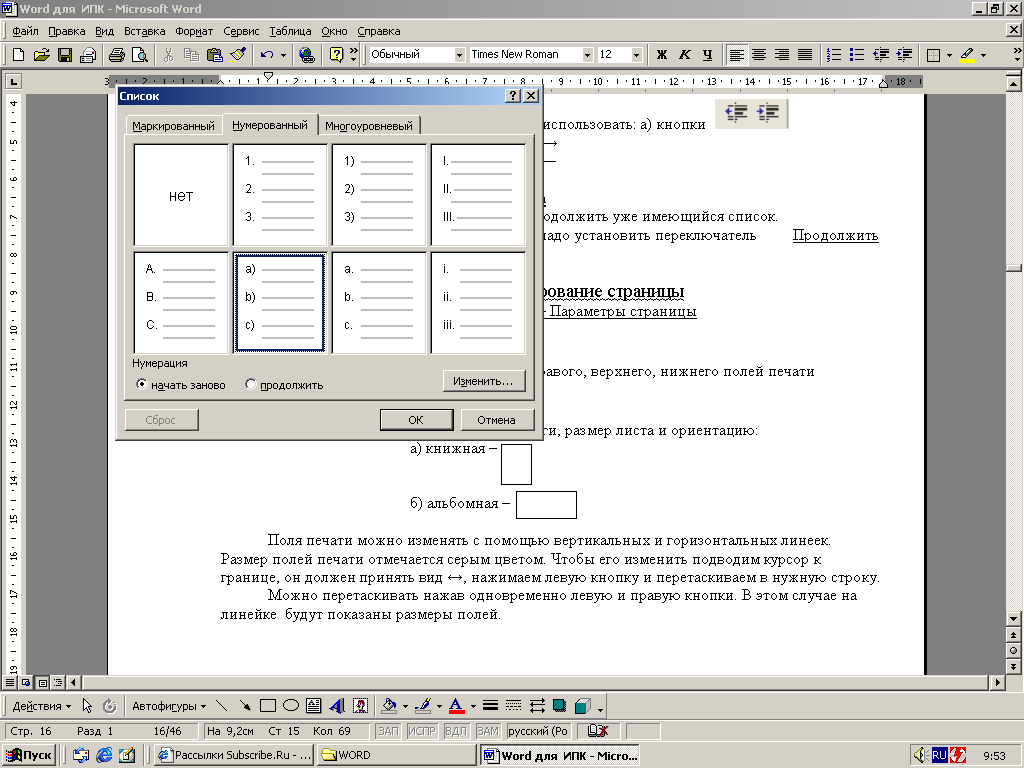Screen dimensions: 1024x768
Task: Click the line color brush icon
Action: click(x=423, y=706)
